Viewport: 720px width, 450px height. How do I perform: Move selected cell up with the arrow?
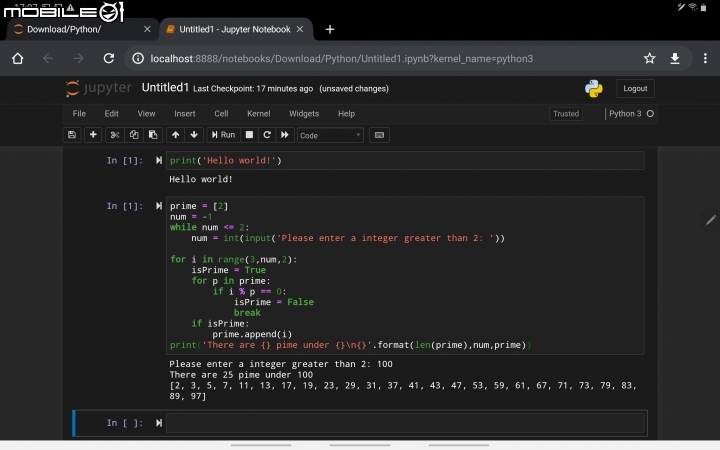tap(175, 135)
